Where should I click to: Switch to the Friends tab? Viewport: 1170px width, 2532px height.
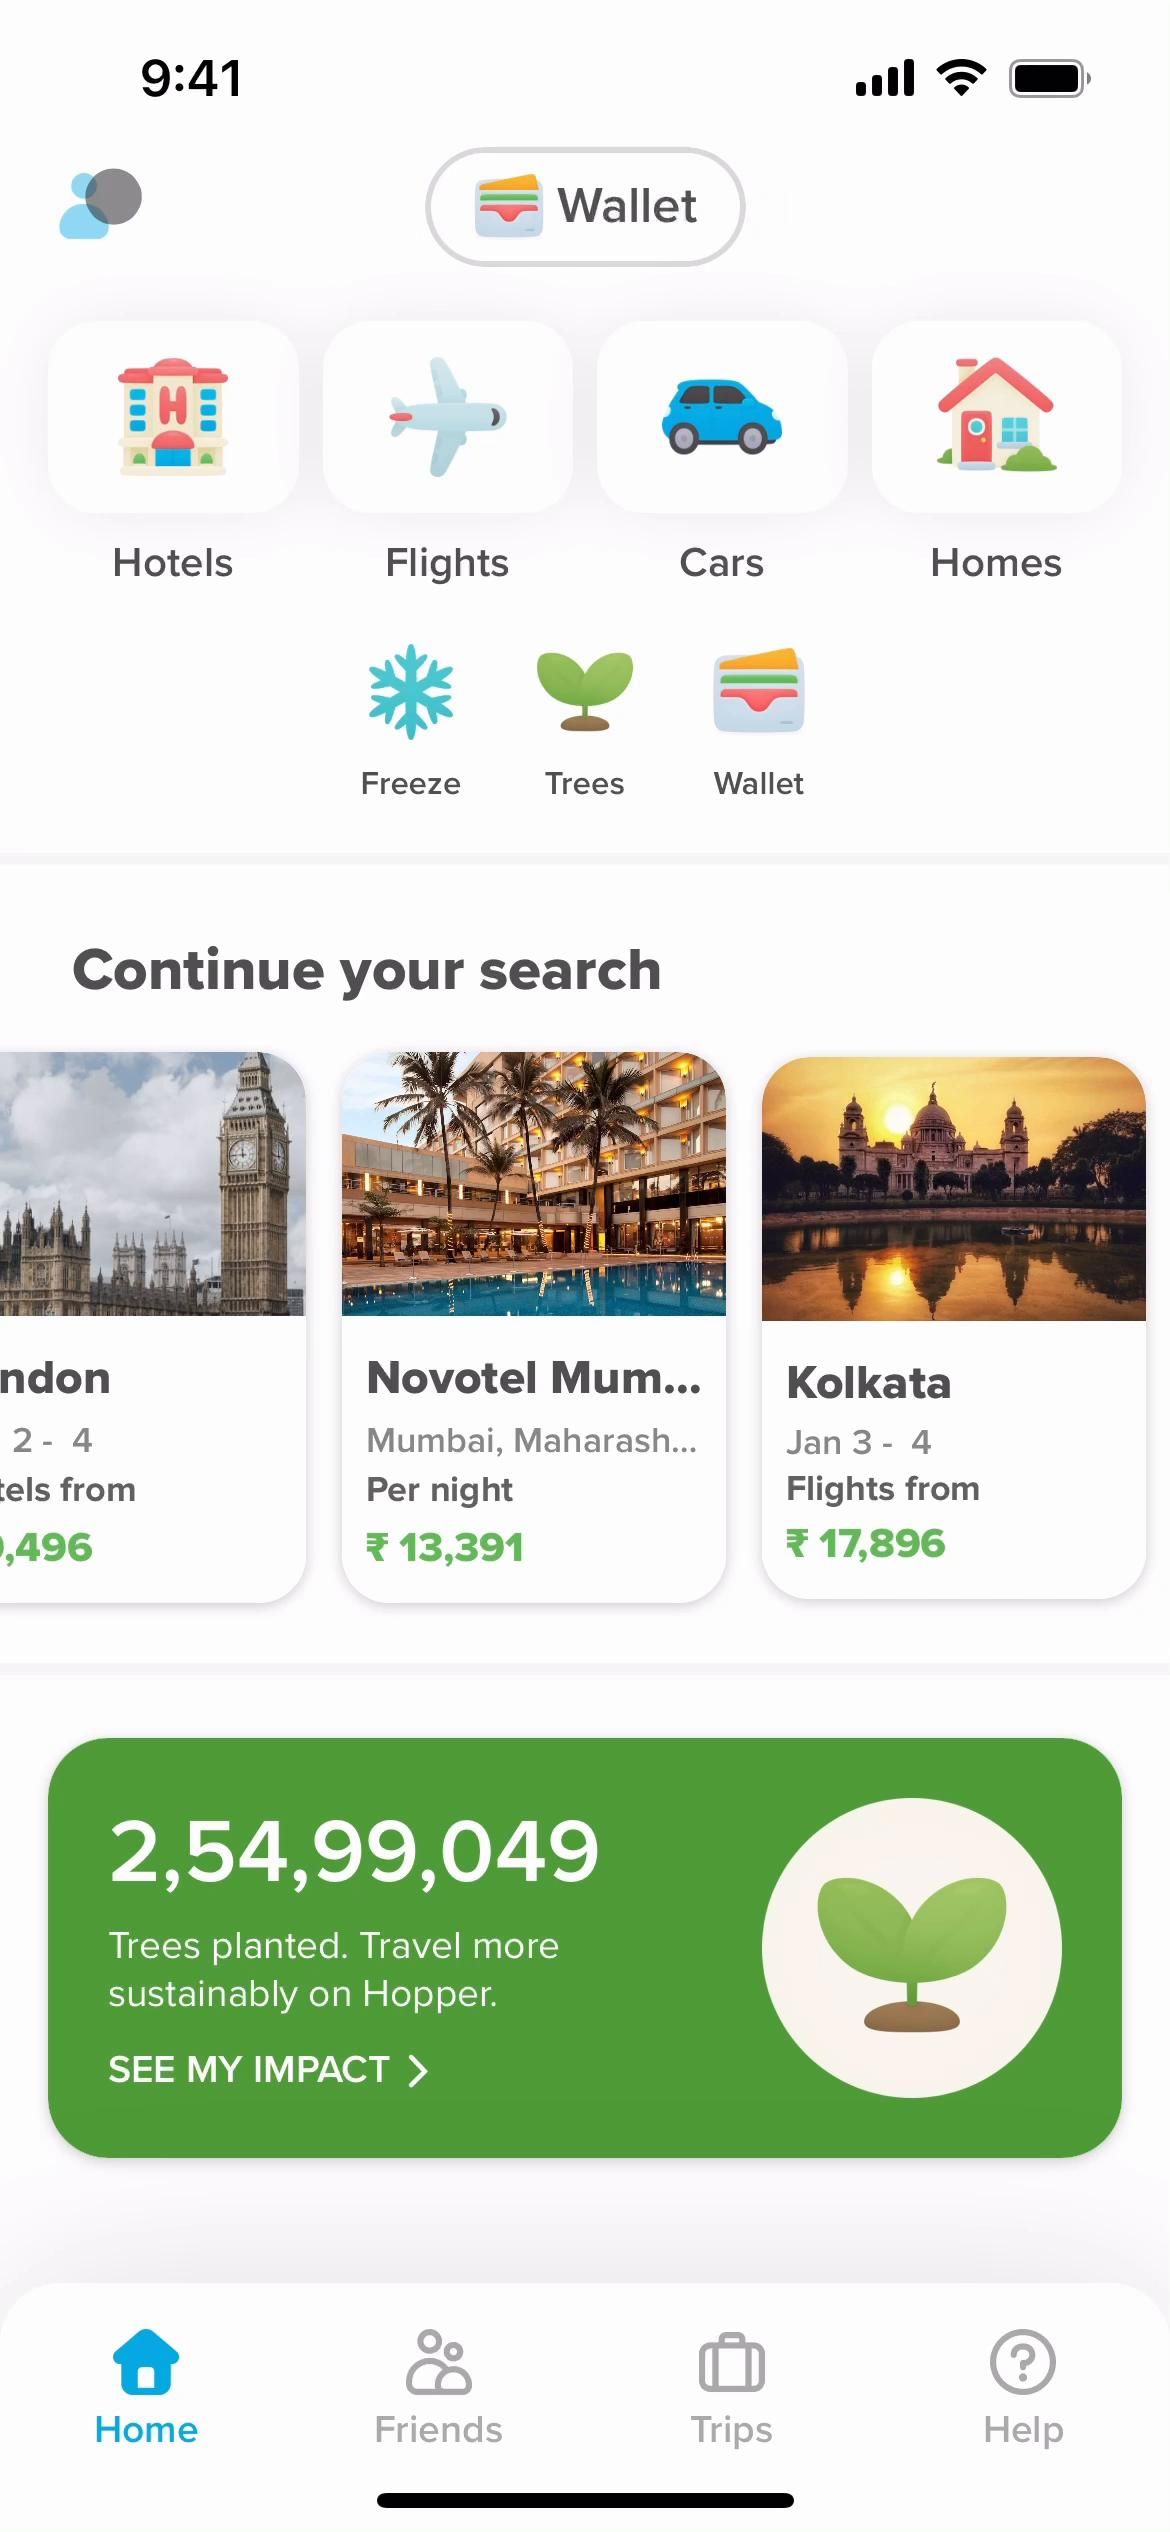(x=438, y=2387)
